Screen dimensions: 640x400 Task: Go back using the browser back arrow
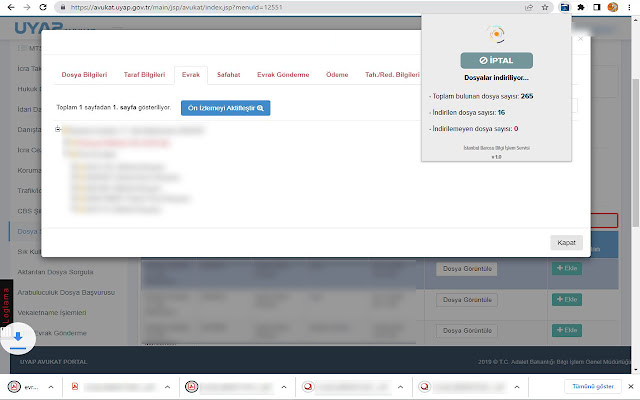[11, 7]
